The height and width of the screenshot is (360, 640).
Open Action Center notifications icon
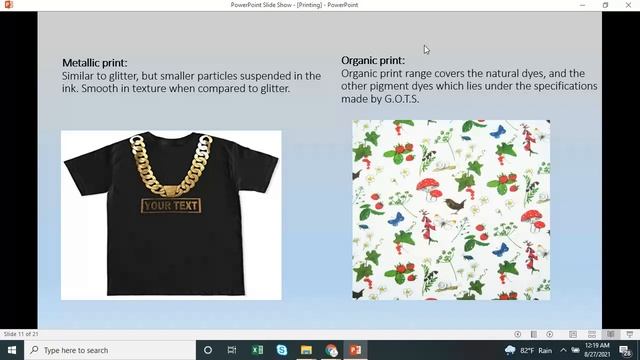625,350
